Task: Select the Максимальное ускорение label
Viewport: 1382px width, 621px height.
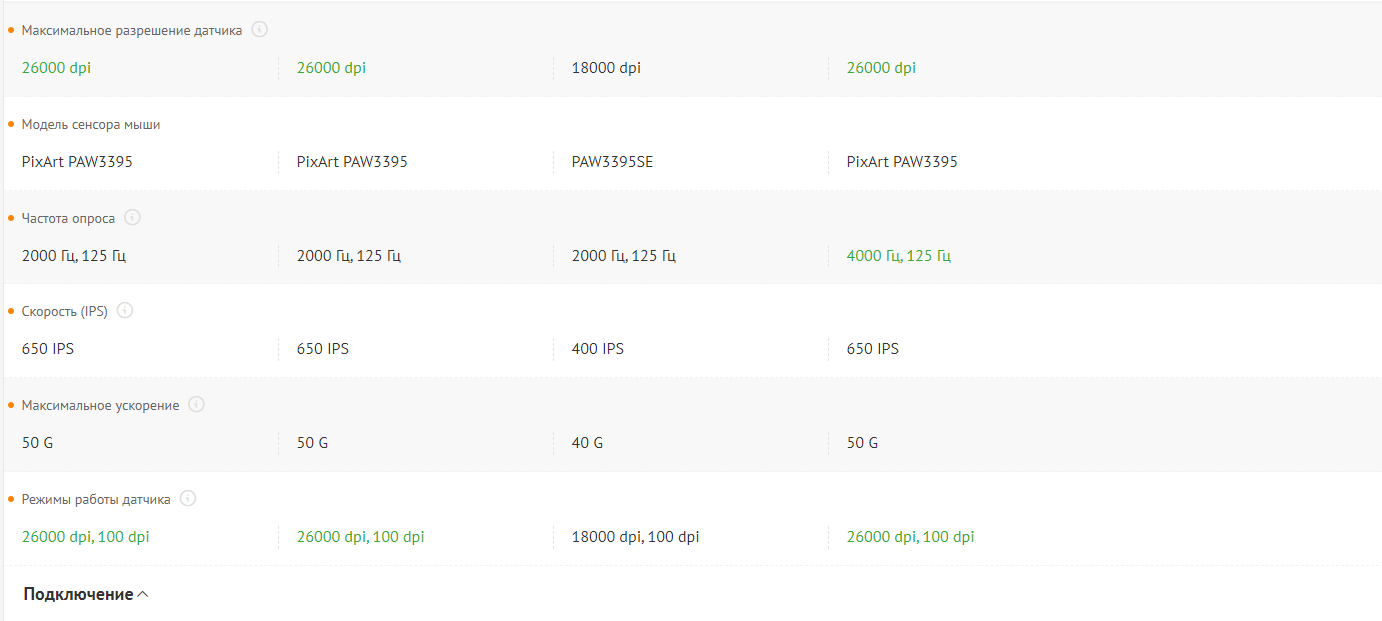Action: click(x=101, y=405)
